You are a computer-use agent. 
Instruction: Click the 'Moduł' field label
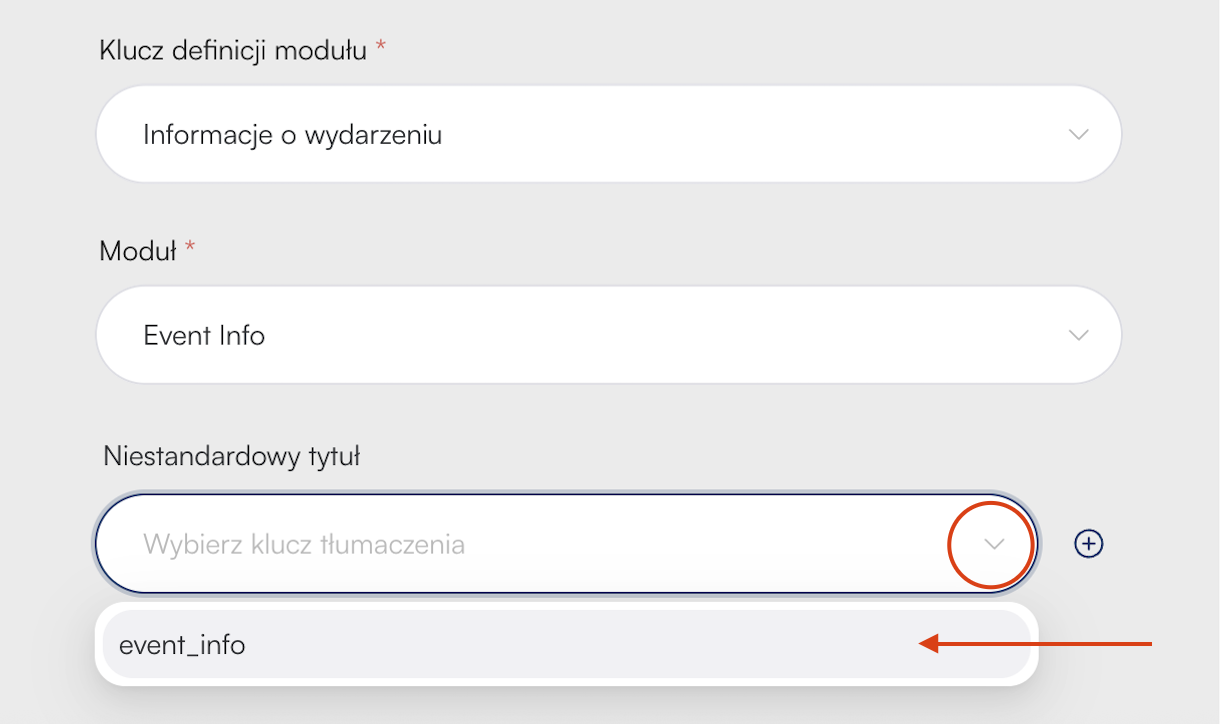click(138, 250)
